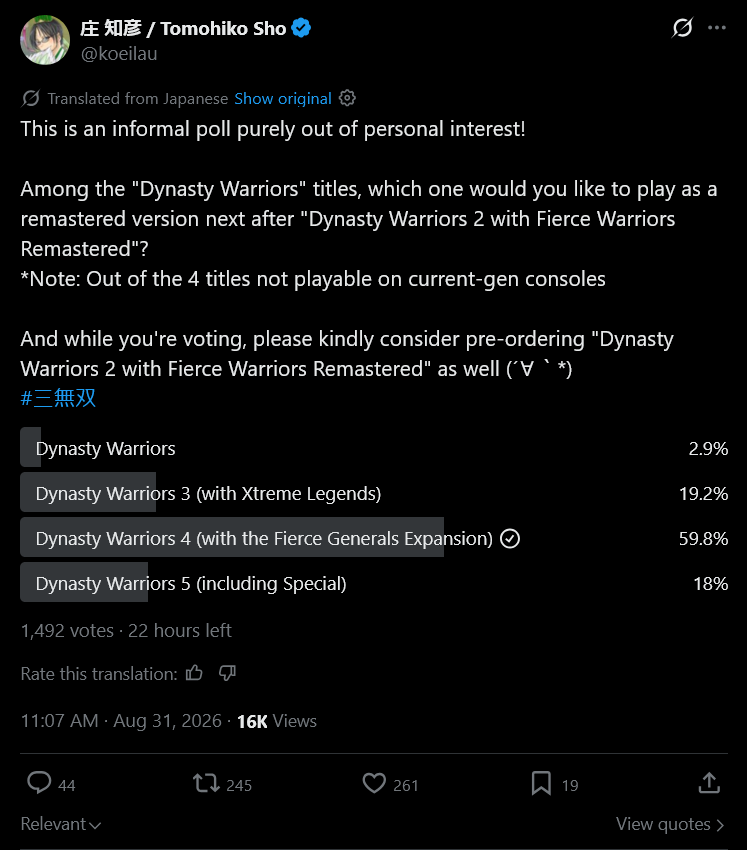Image resolution: width=747 pixels, height=850 pixels.
Task: Open the #三無双 hashtag link
Action: (58, 398)
